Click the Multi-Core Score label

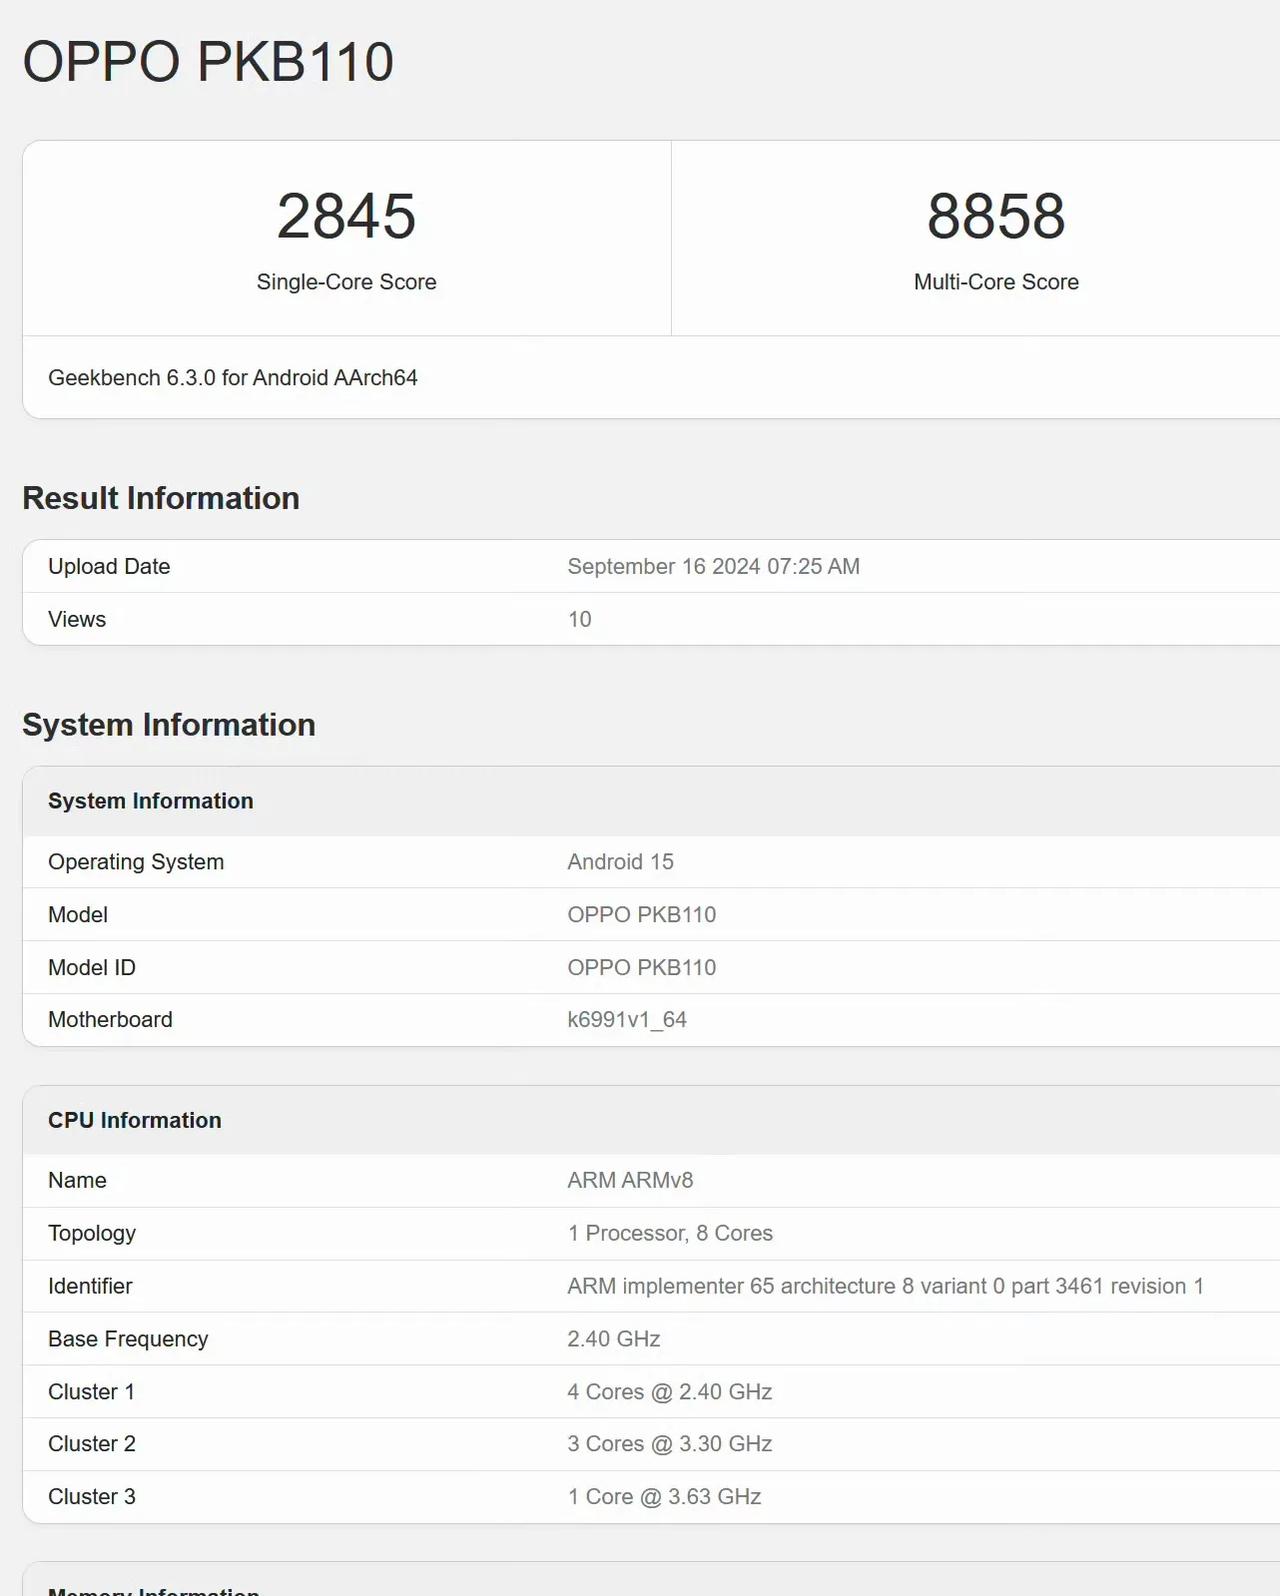tap(996, 282)
